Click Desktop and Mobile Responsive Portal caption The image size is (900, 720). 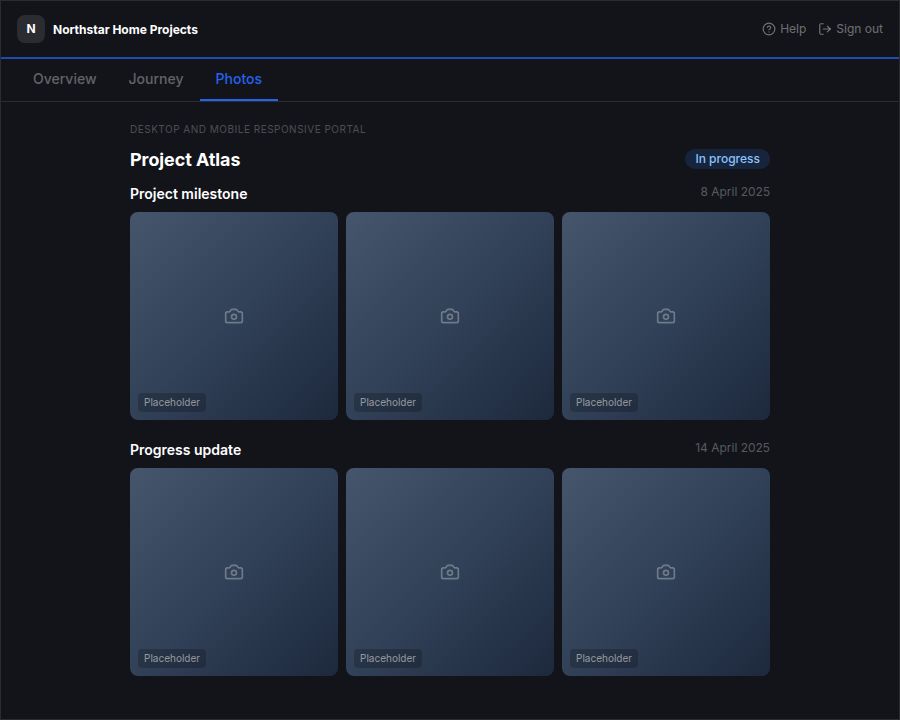(247, 129)
